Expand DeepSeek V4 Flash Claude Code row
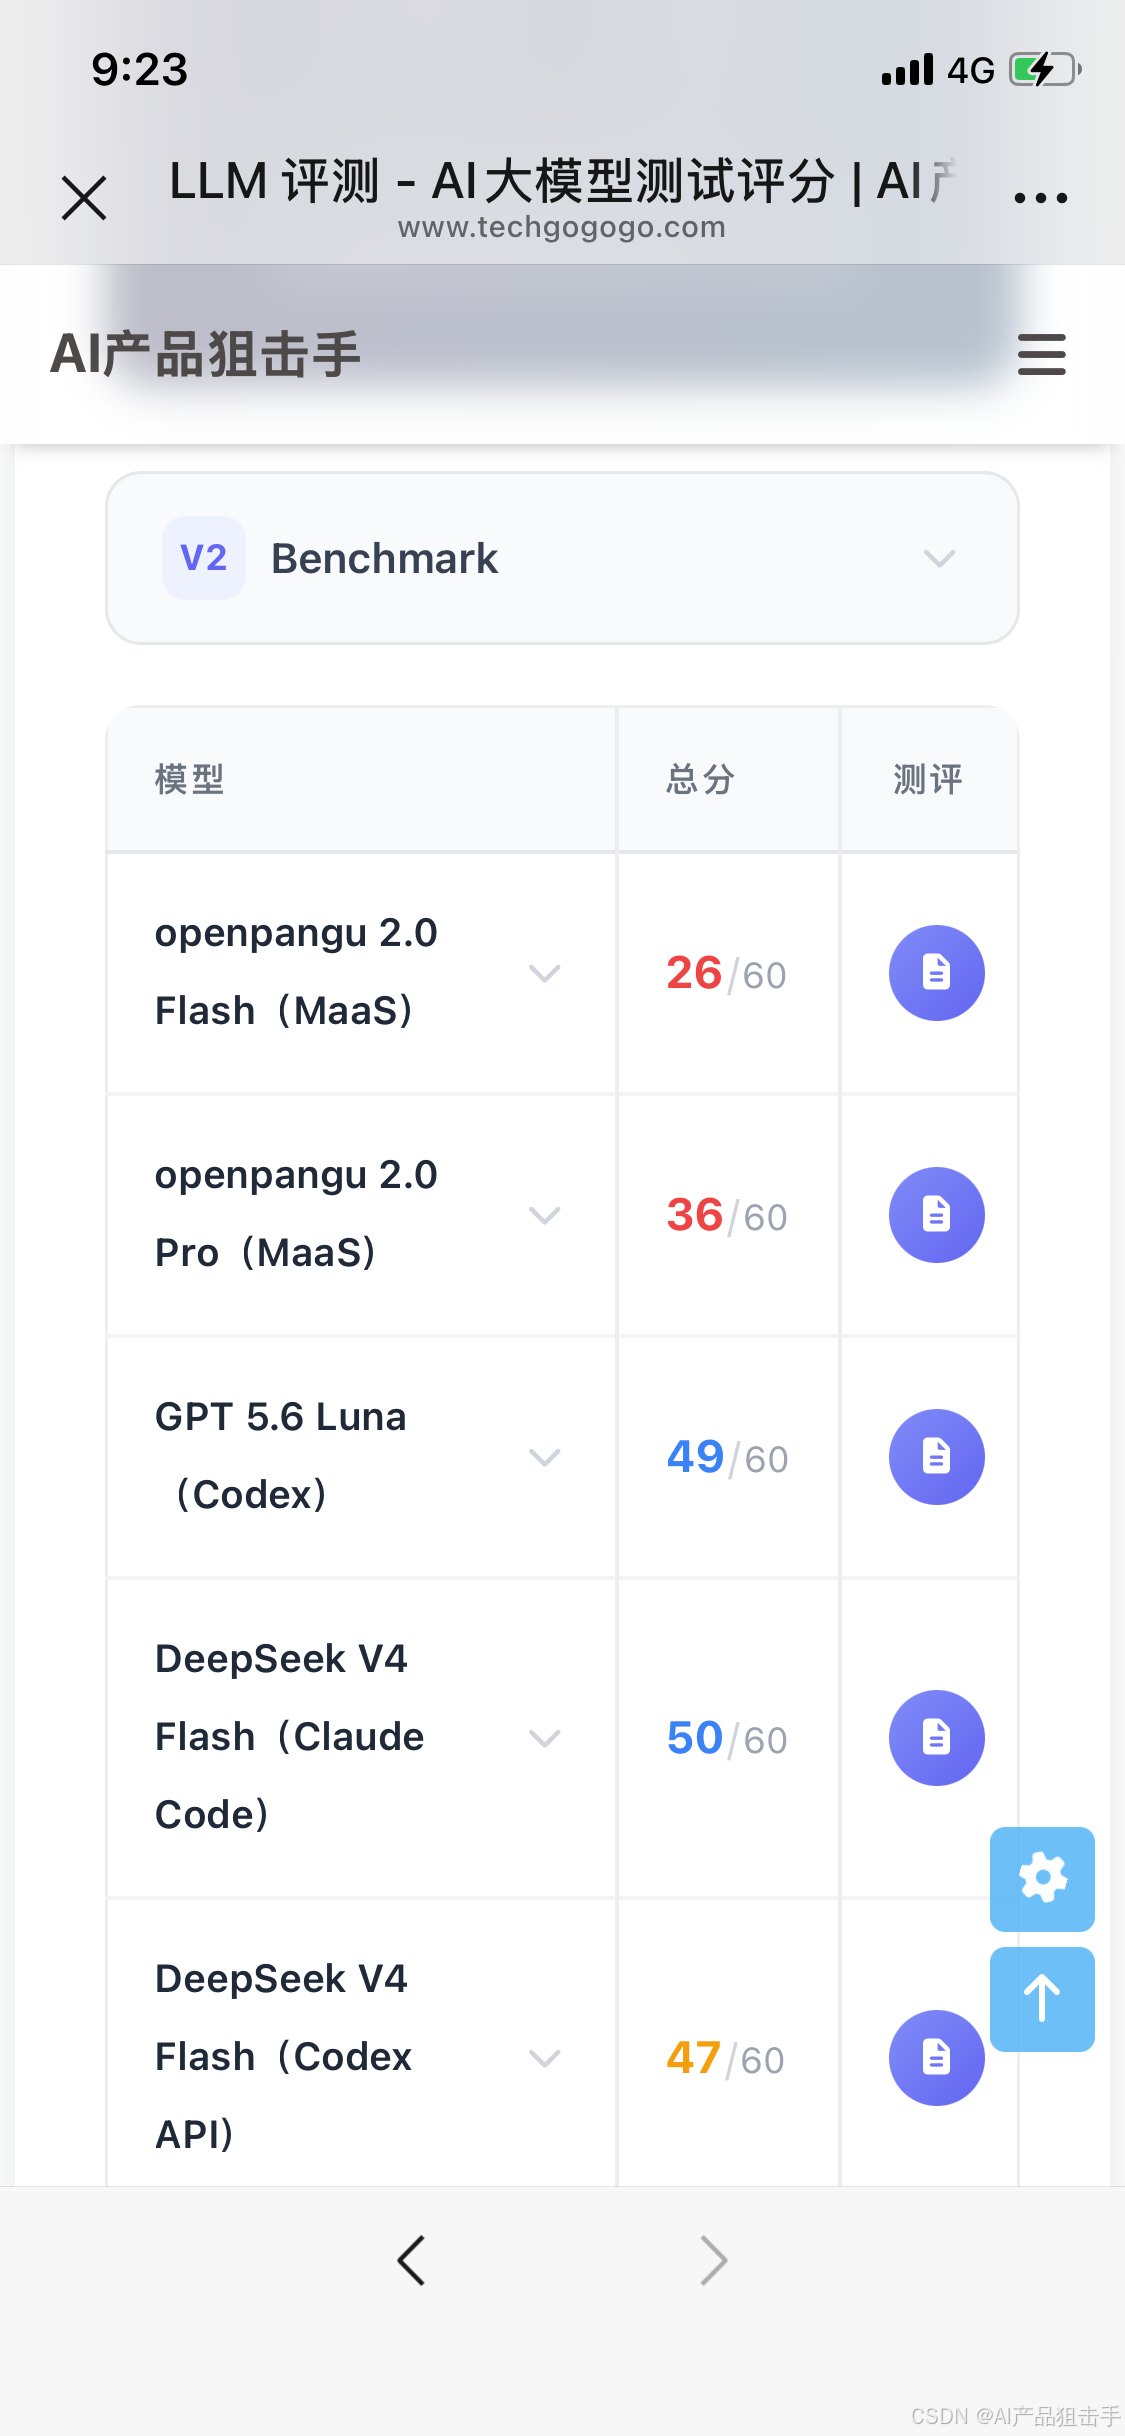 click(x=545, y=1738)
